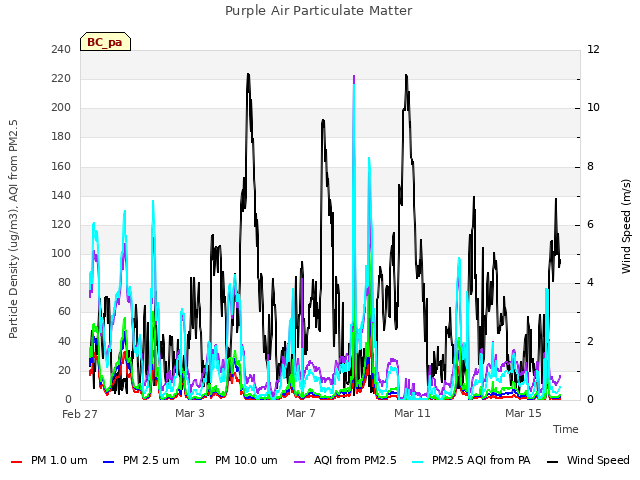Click the '200' left axis tick label

tap(61, 107)
